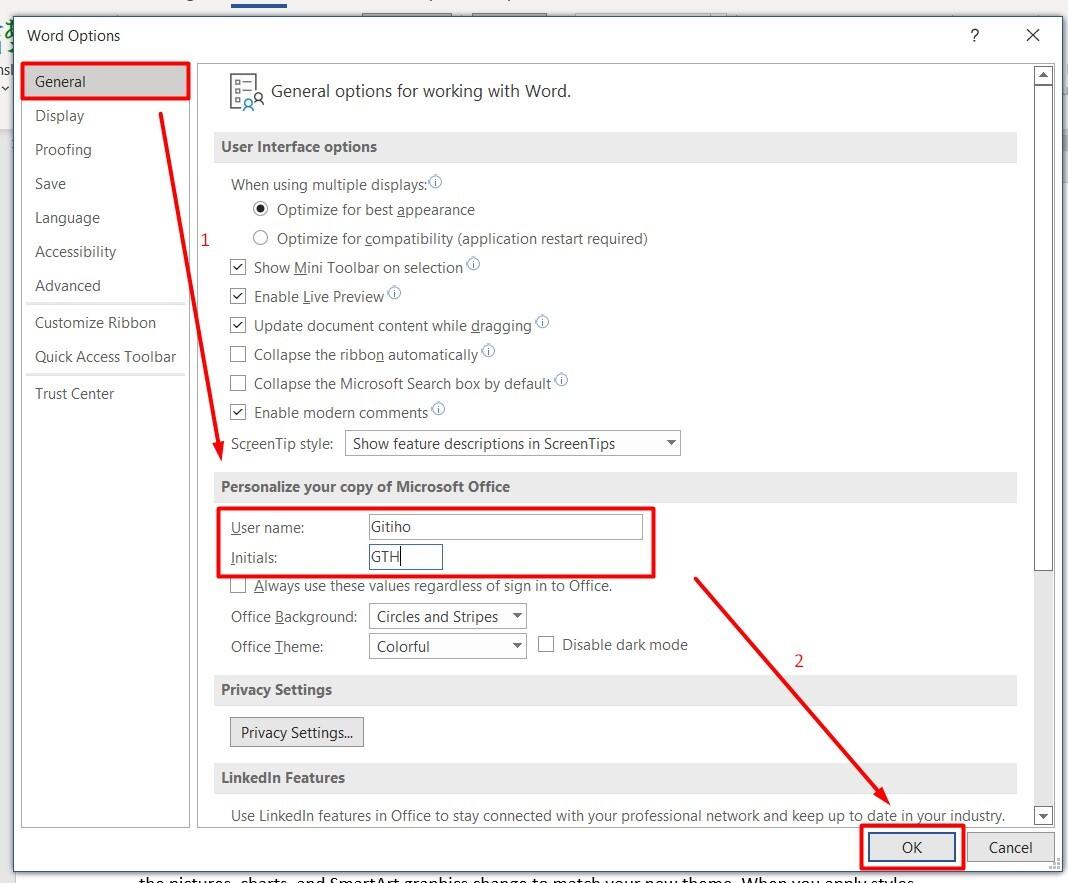Click info icon beside Collapse Microsoft Search box
Image resolution: width=1068 pixels, height=883 pixels.
561,379
